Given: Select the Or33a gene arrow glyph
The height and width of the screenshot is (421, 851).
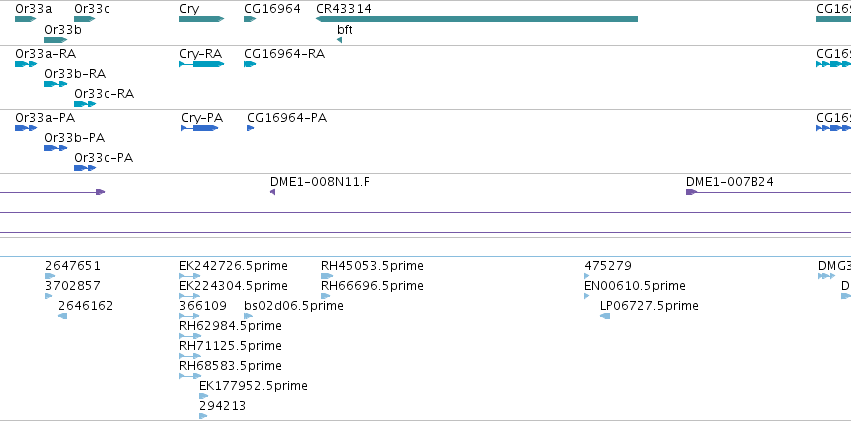Looking at the screenshot, I should [26, 20].
